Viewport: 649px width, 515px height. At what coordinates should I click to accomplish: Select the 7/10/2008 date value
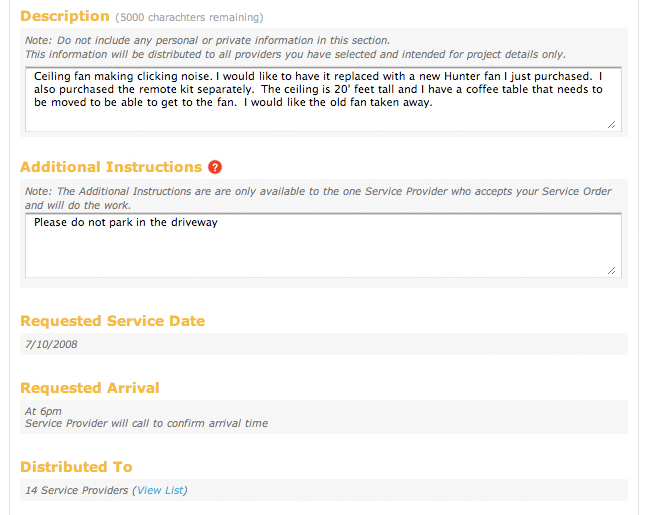tap(51, 344)
